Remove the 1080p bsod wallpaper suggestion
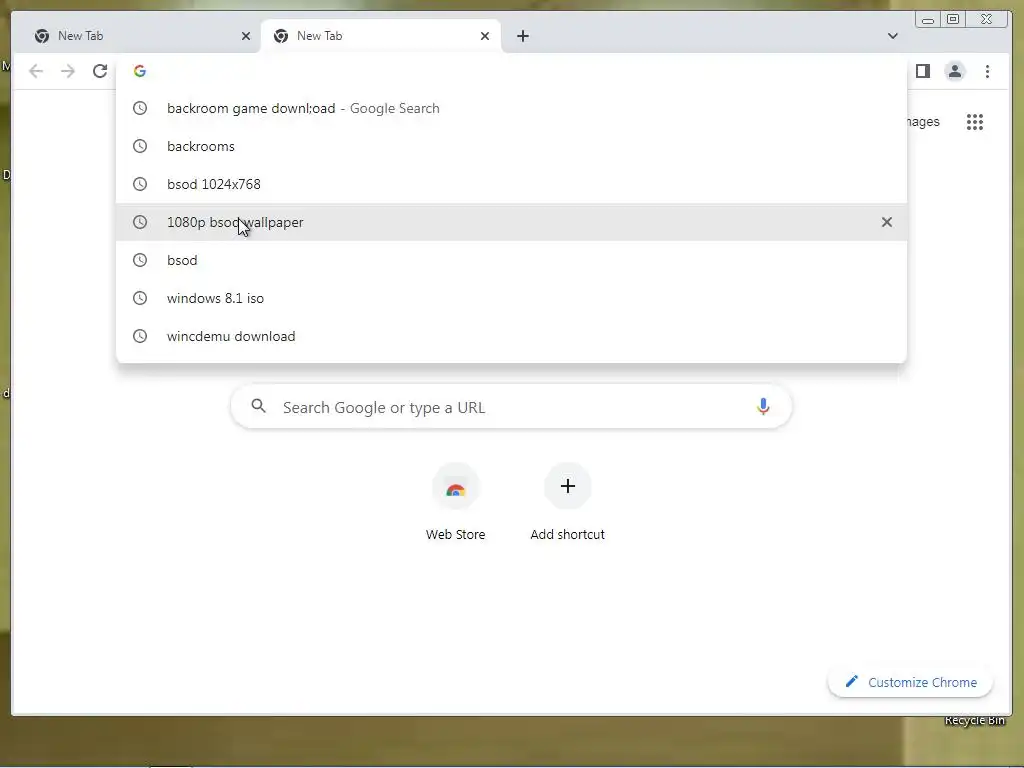Screen dimensions: 1024x768 tap(887, 222)
